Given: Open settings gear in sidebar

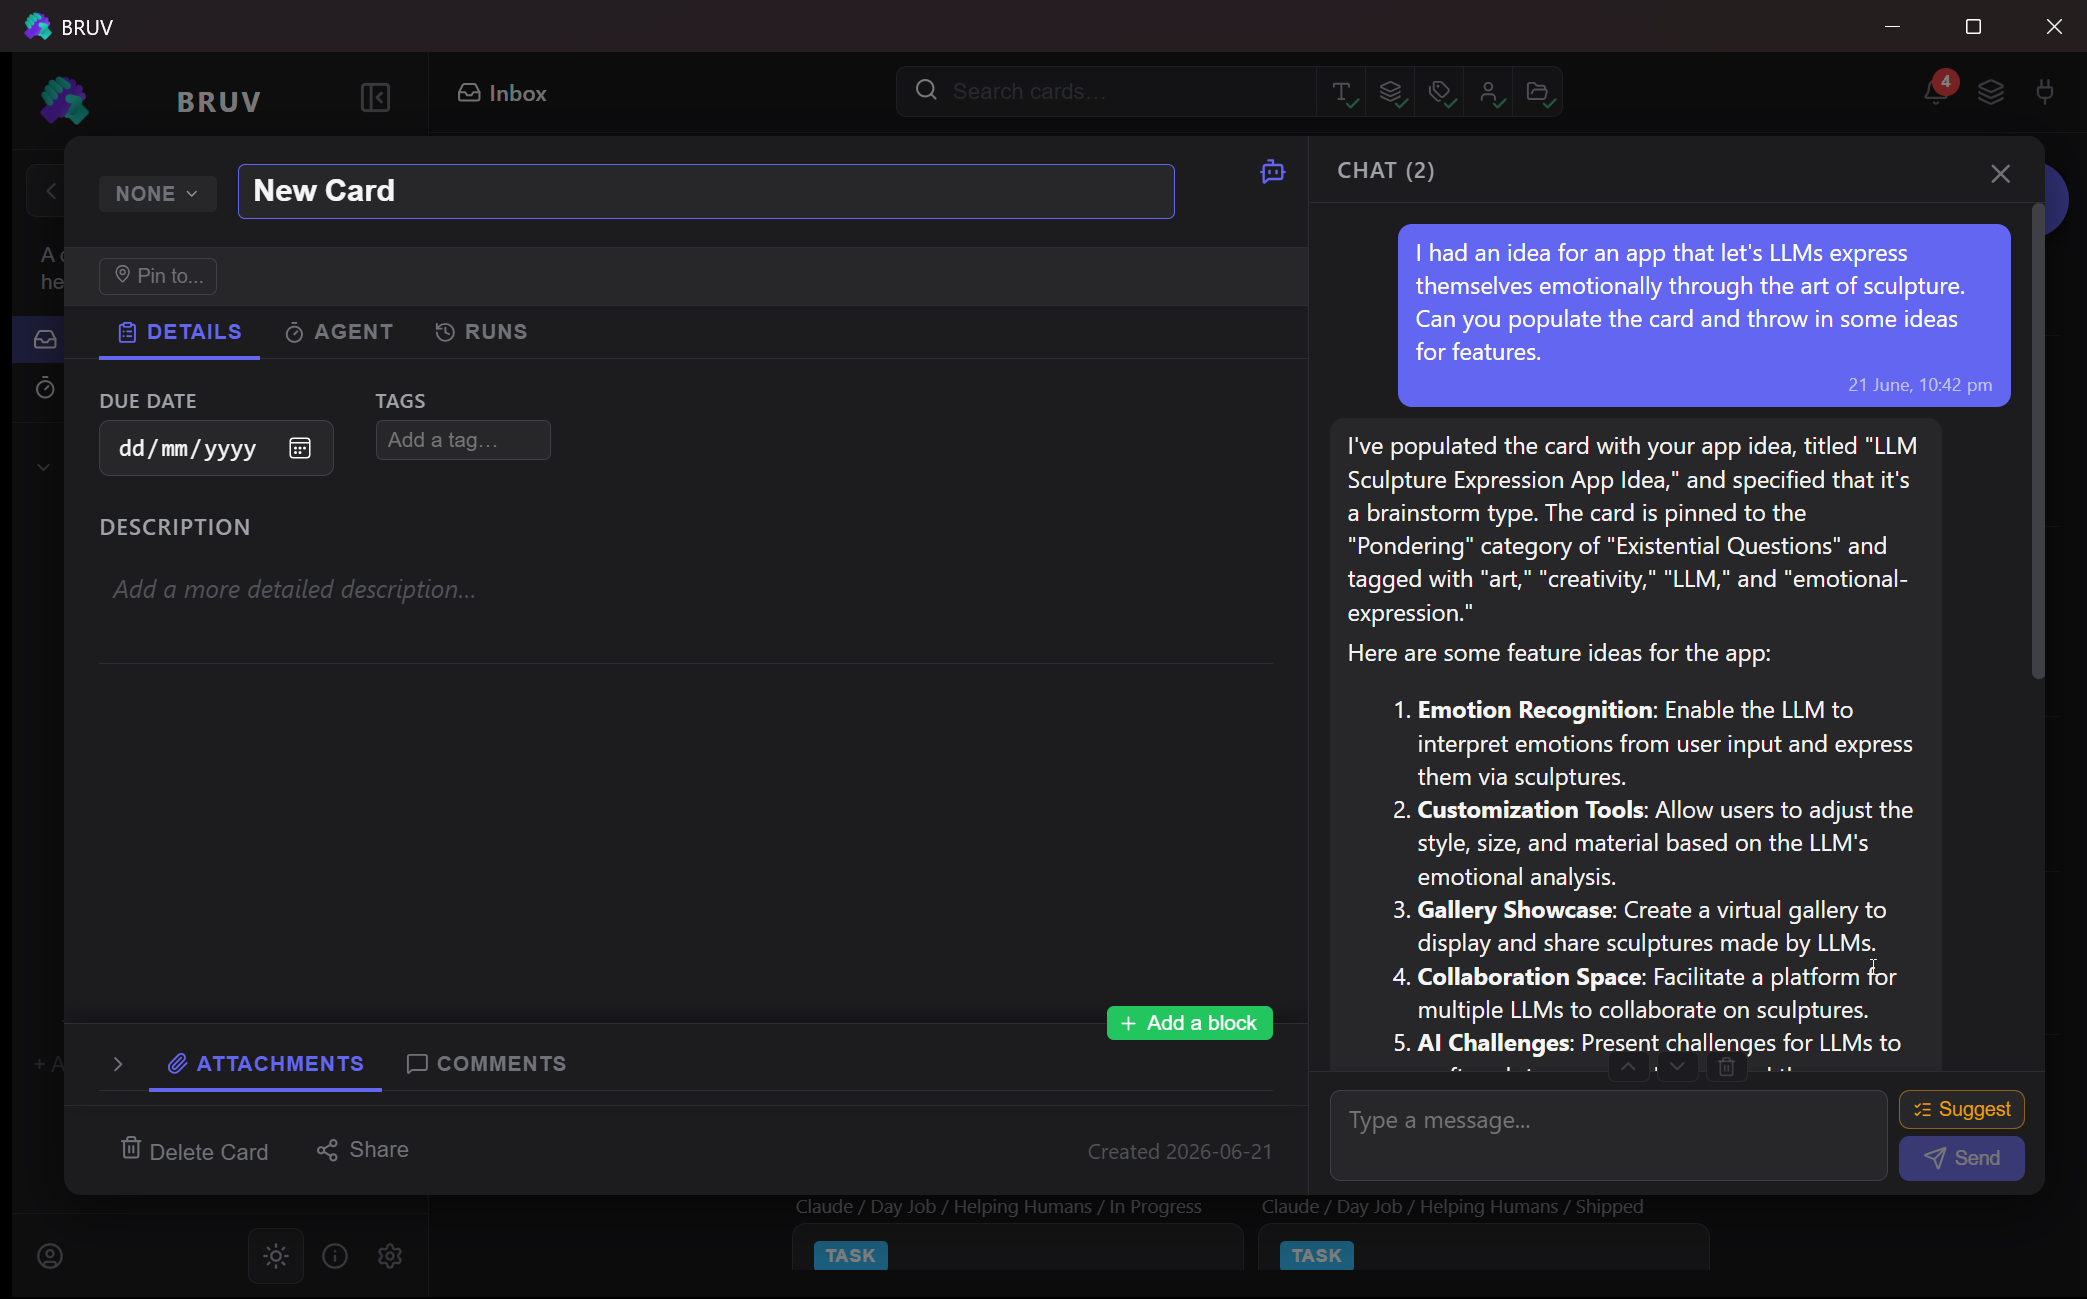Looking at the screenshot, I should (x=390, y=1256).
